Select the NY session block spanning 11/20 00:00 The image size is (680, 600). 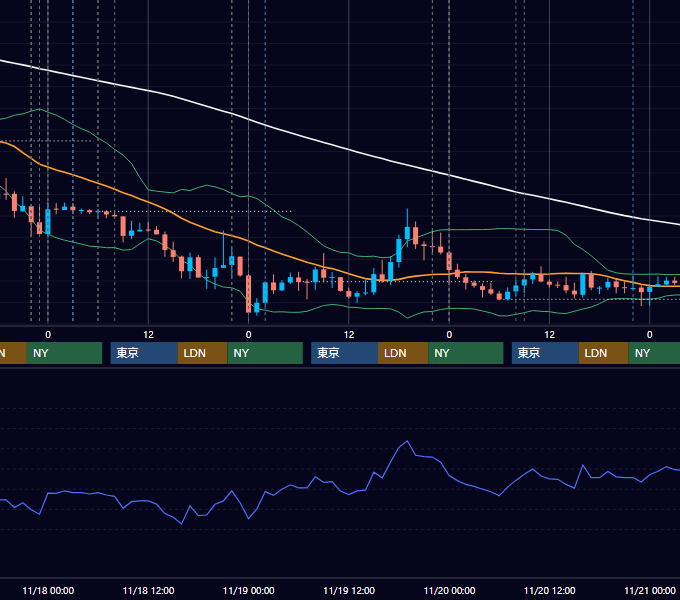coord(466,353)
